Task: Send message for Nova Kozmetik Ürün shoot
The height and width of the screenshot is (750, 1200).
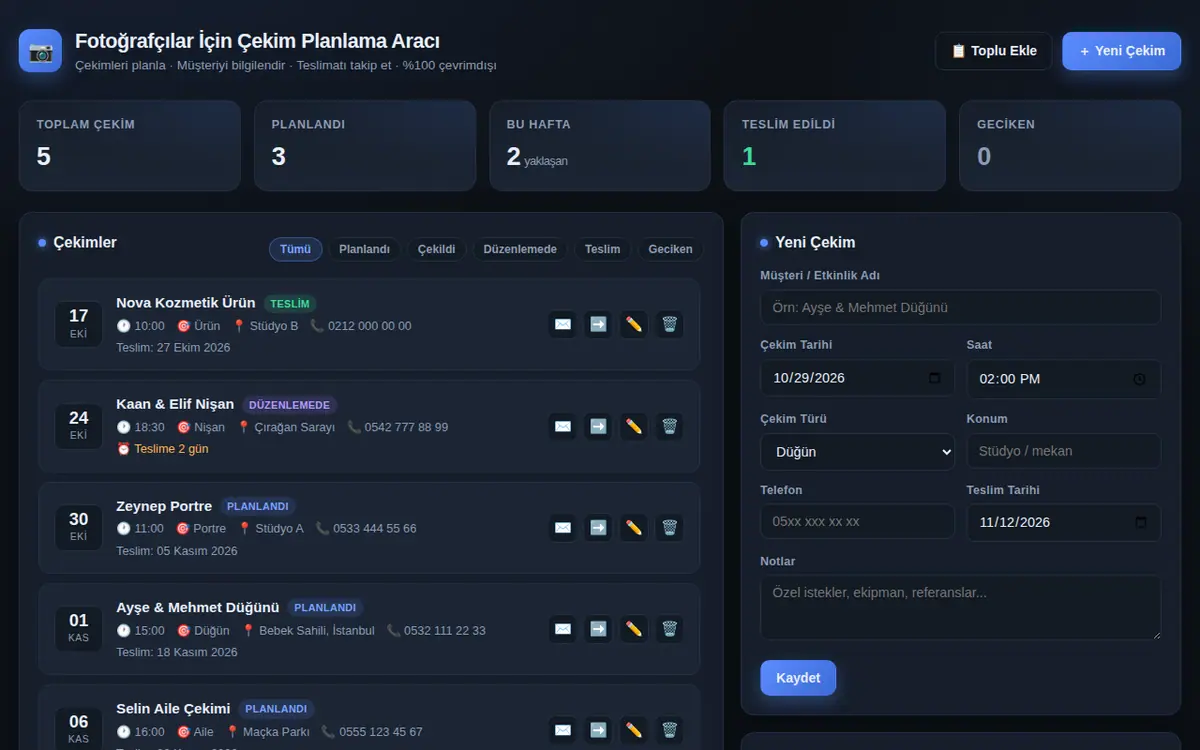Action: (563, 325)
